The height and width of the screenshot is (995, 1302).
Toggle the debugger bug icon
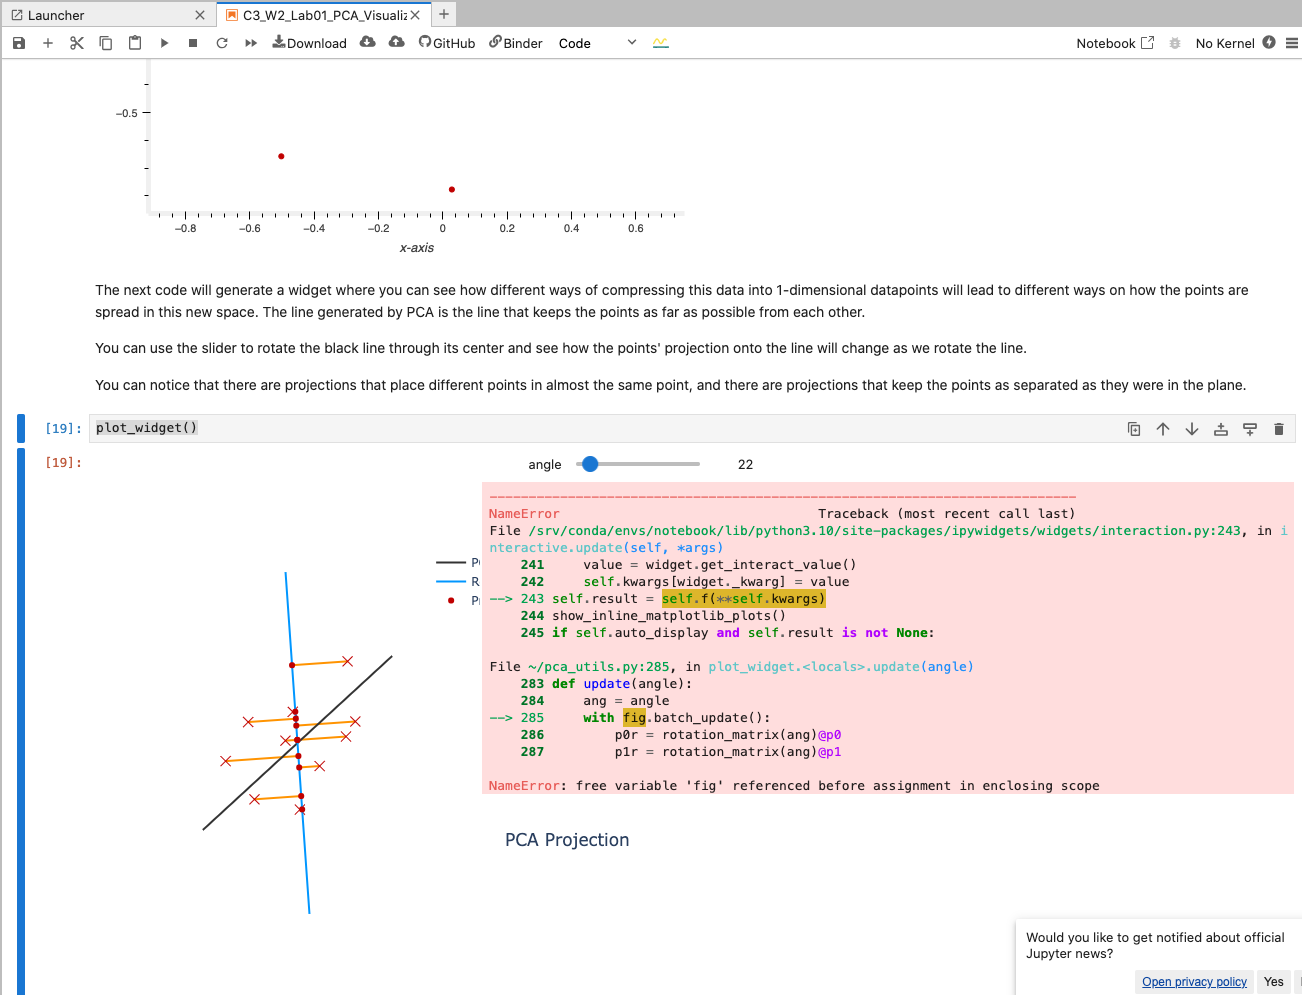coord(1175,43)
